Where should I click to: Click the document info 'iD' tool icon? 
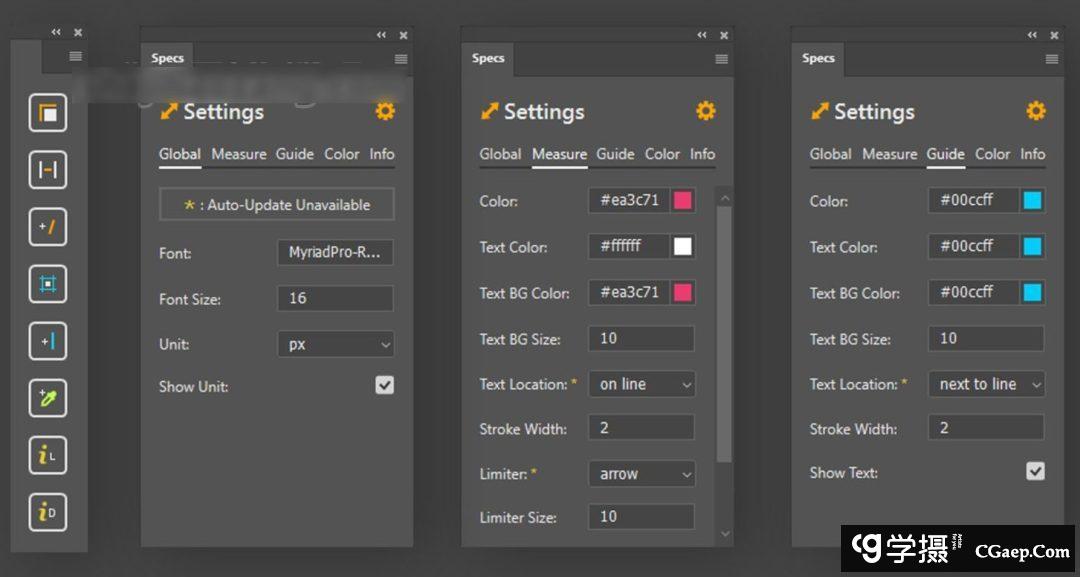pos(48,513)
